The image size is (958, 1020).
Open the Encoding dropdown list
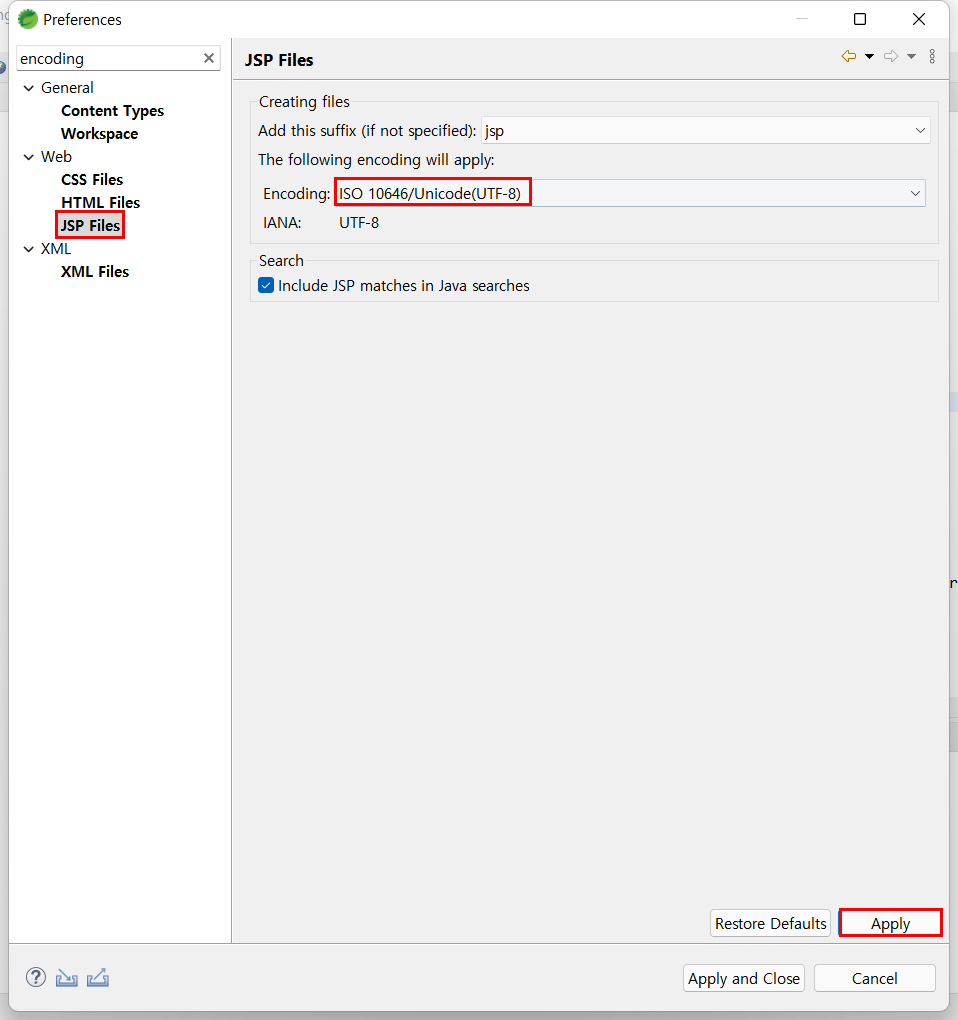[x=630, y=193]
